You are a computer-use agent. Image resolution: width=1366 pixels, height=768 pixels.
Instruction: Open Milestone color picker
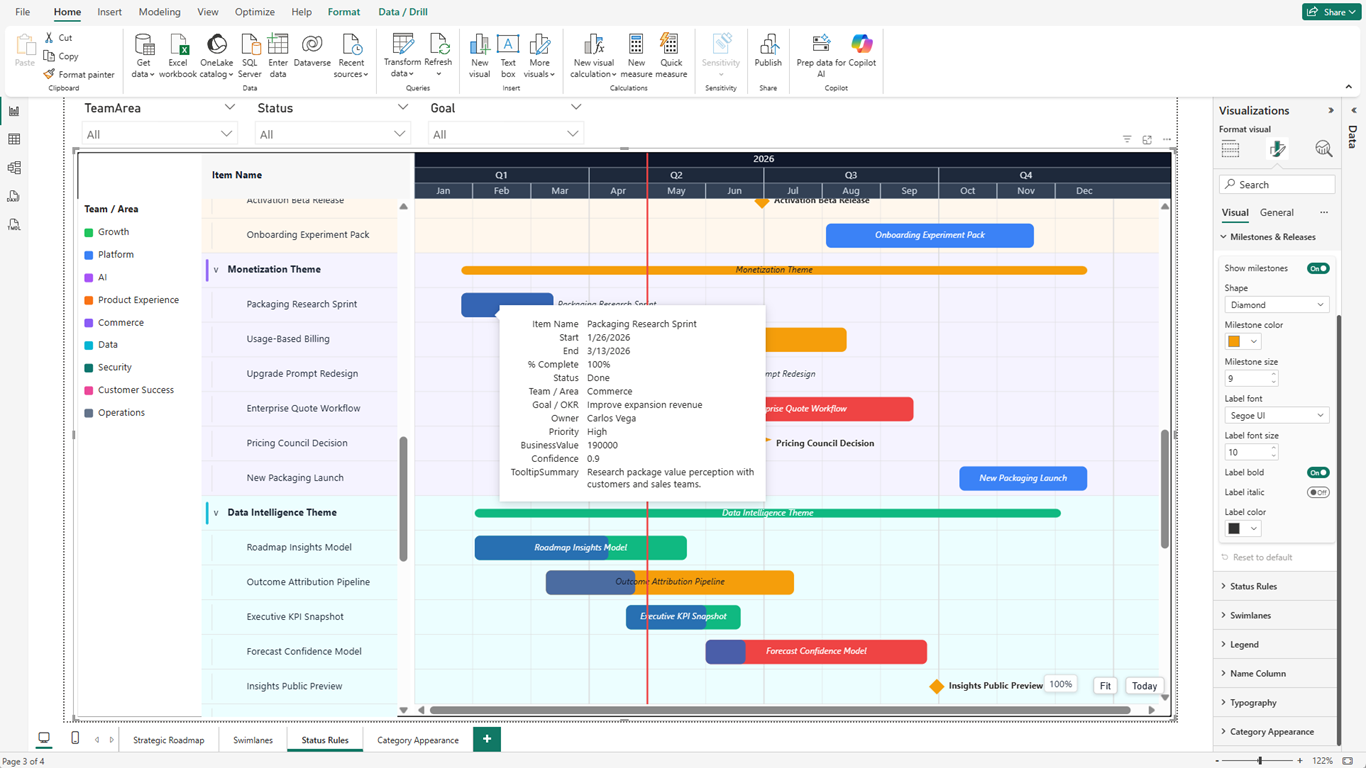point(1243,342)
